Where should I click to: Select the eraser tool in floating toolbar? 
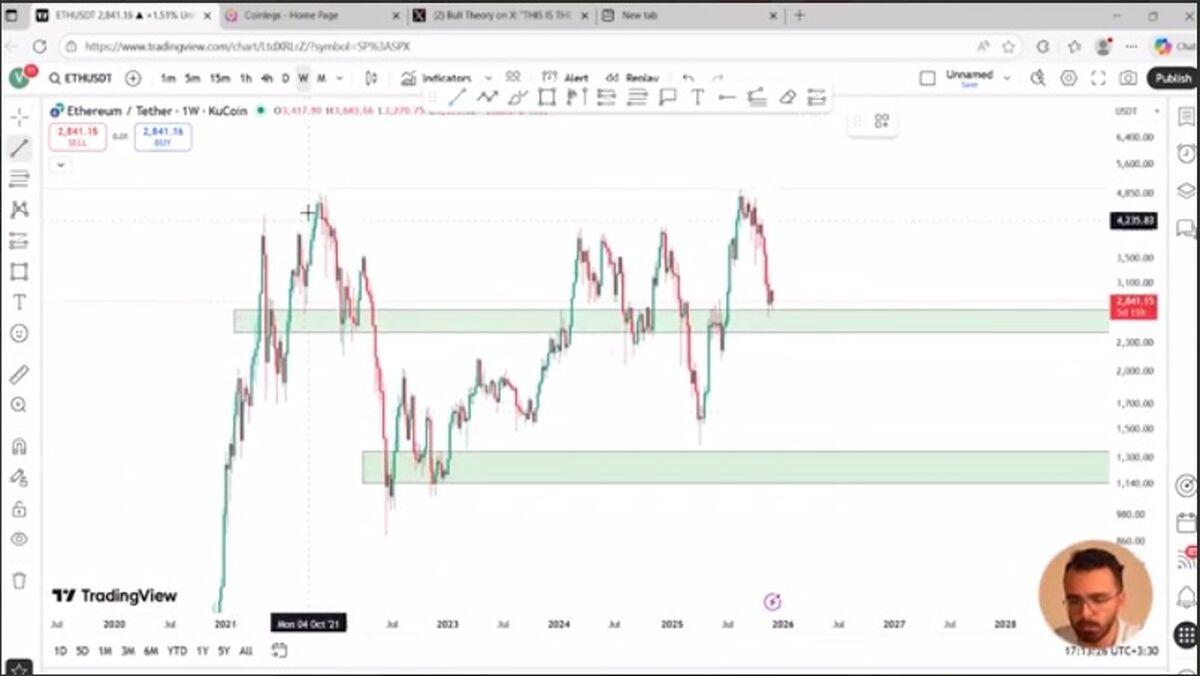tap(787, 97)
